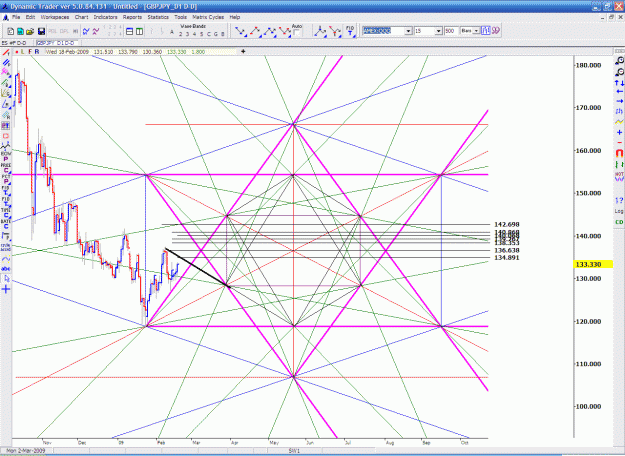This screenshot has width=625, height=456.
Task: Click the floppy disk Save icon
Action: click(41, 31)
